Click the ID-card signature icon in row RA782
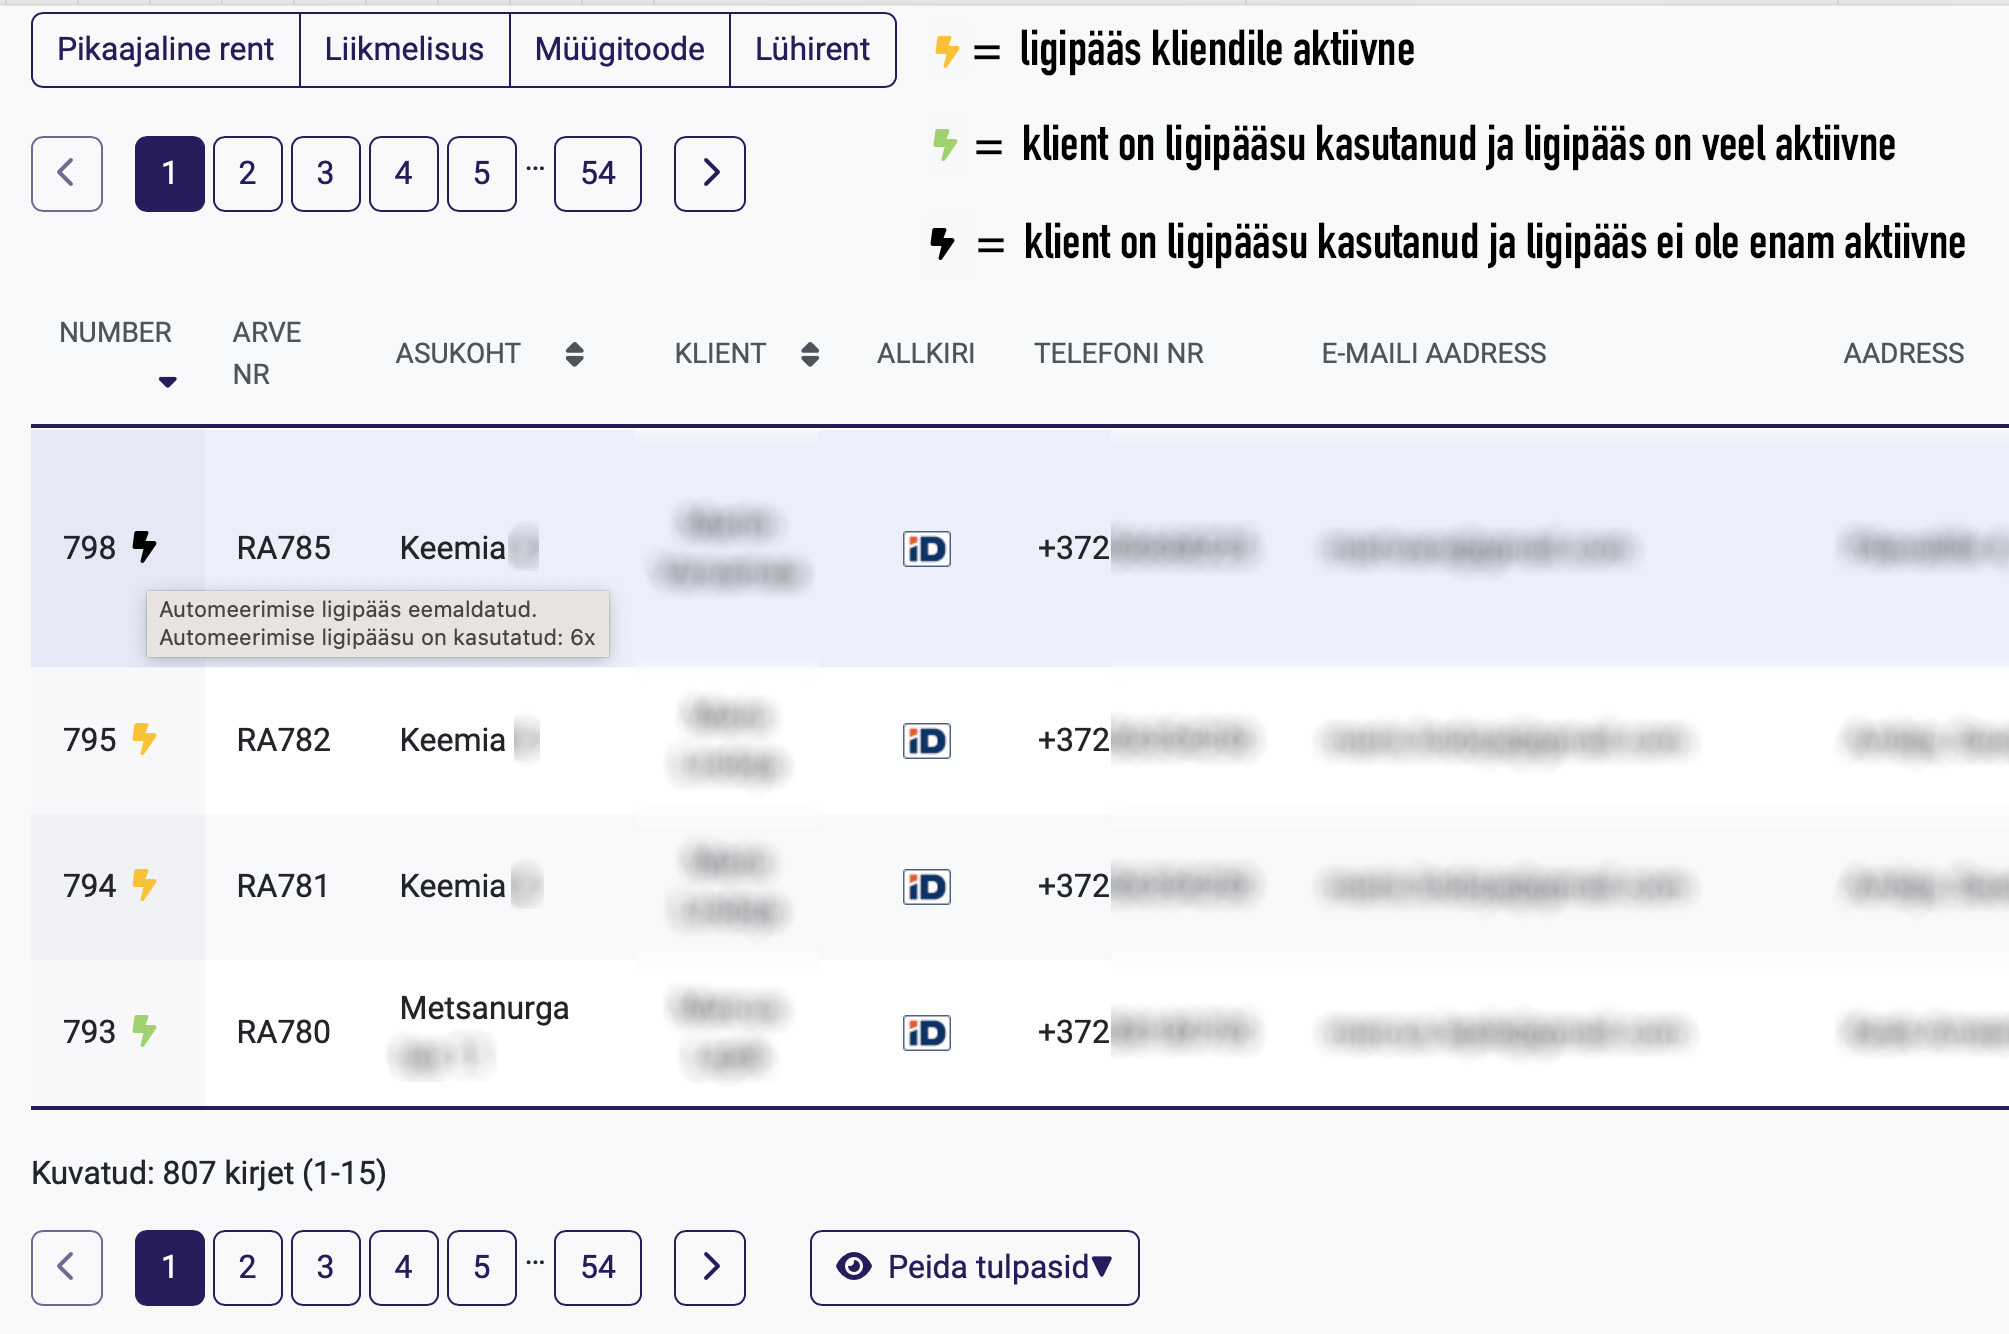Screen dimensions: 2009x1334 926,741
